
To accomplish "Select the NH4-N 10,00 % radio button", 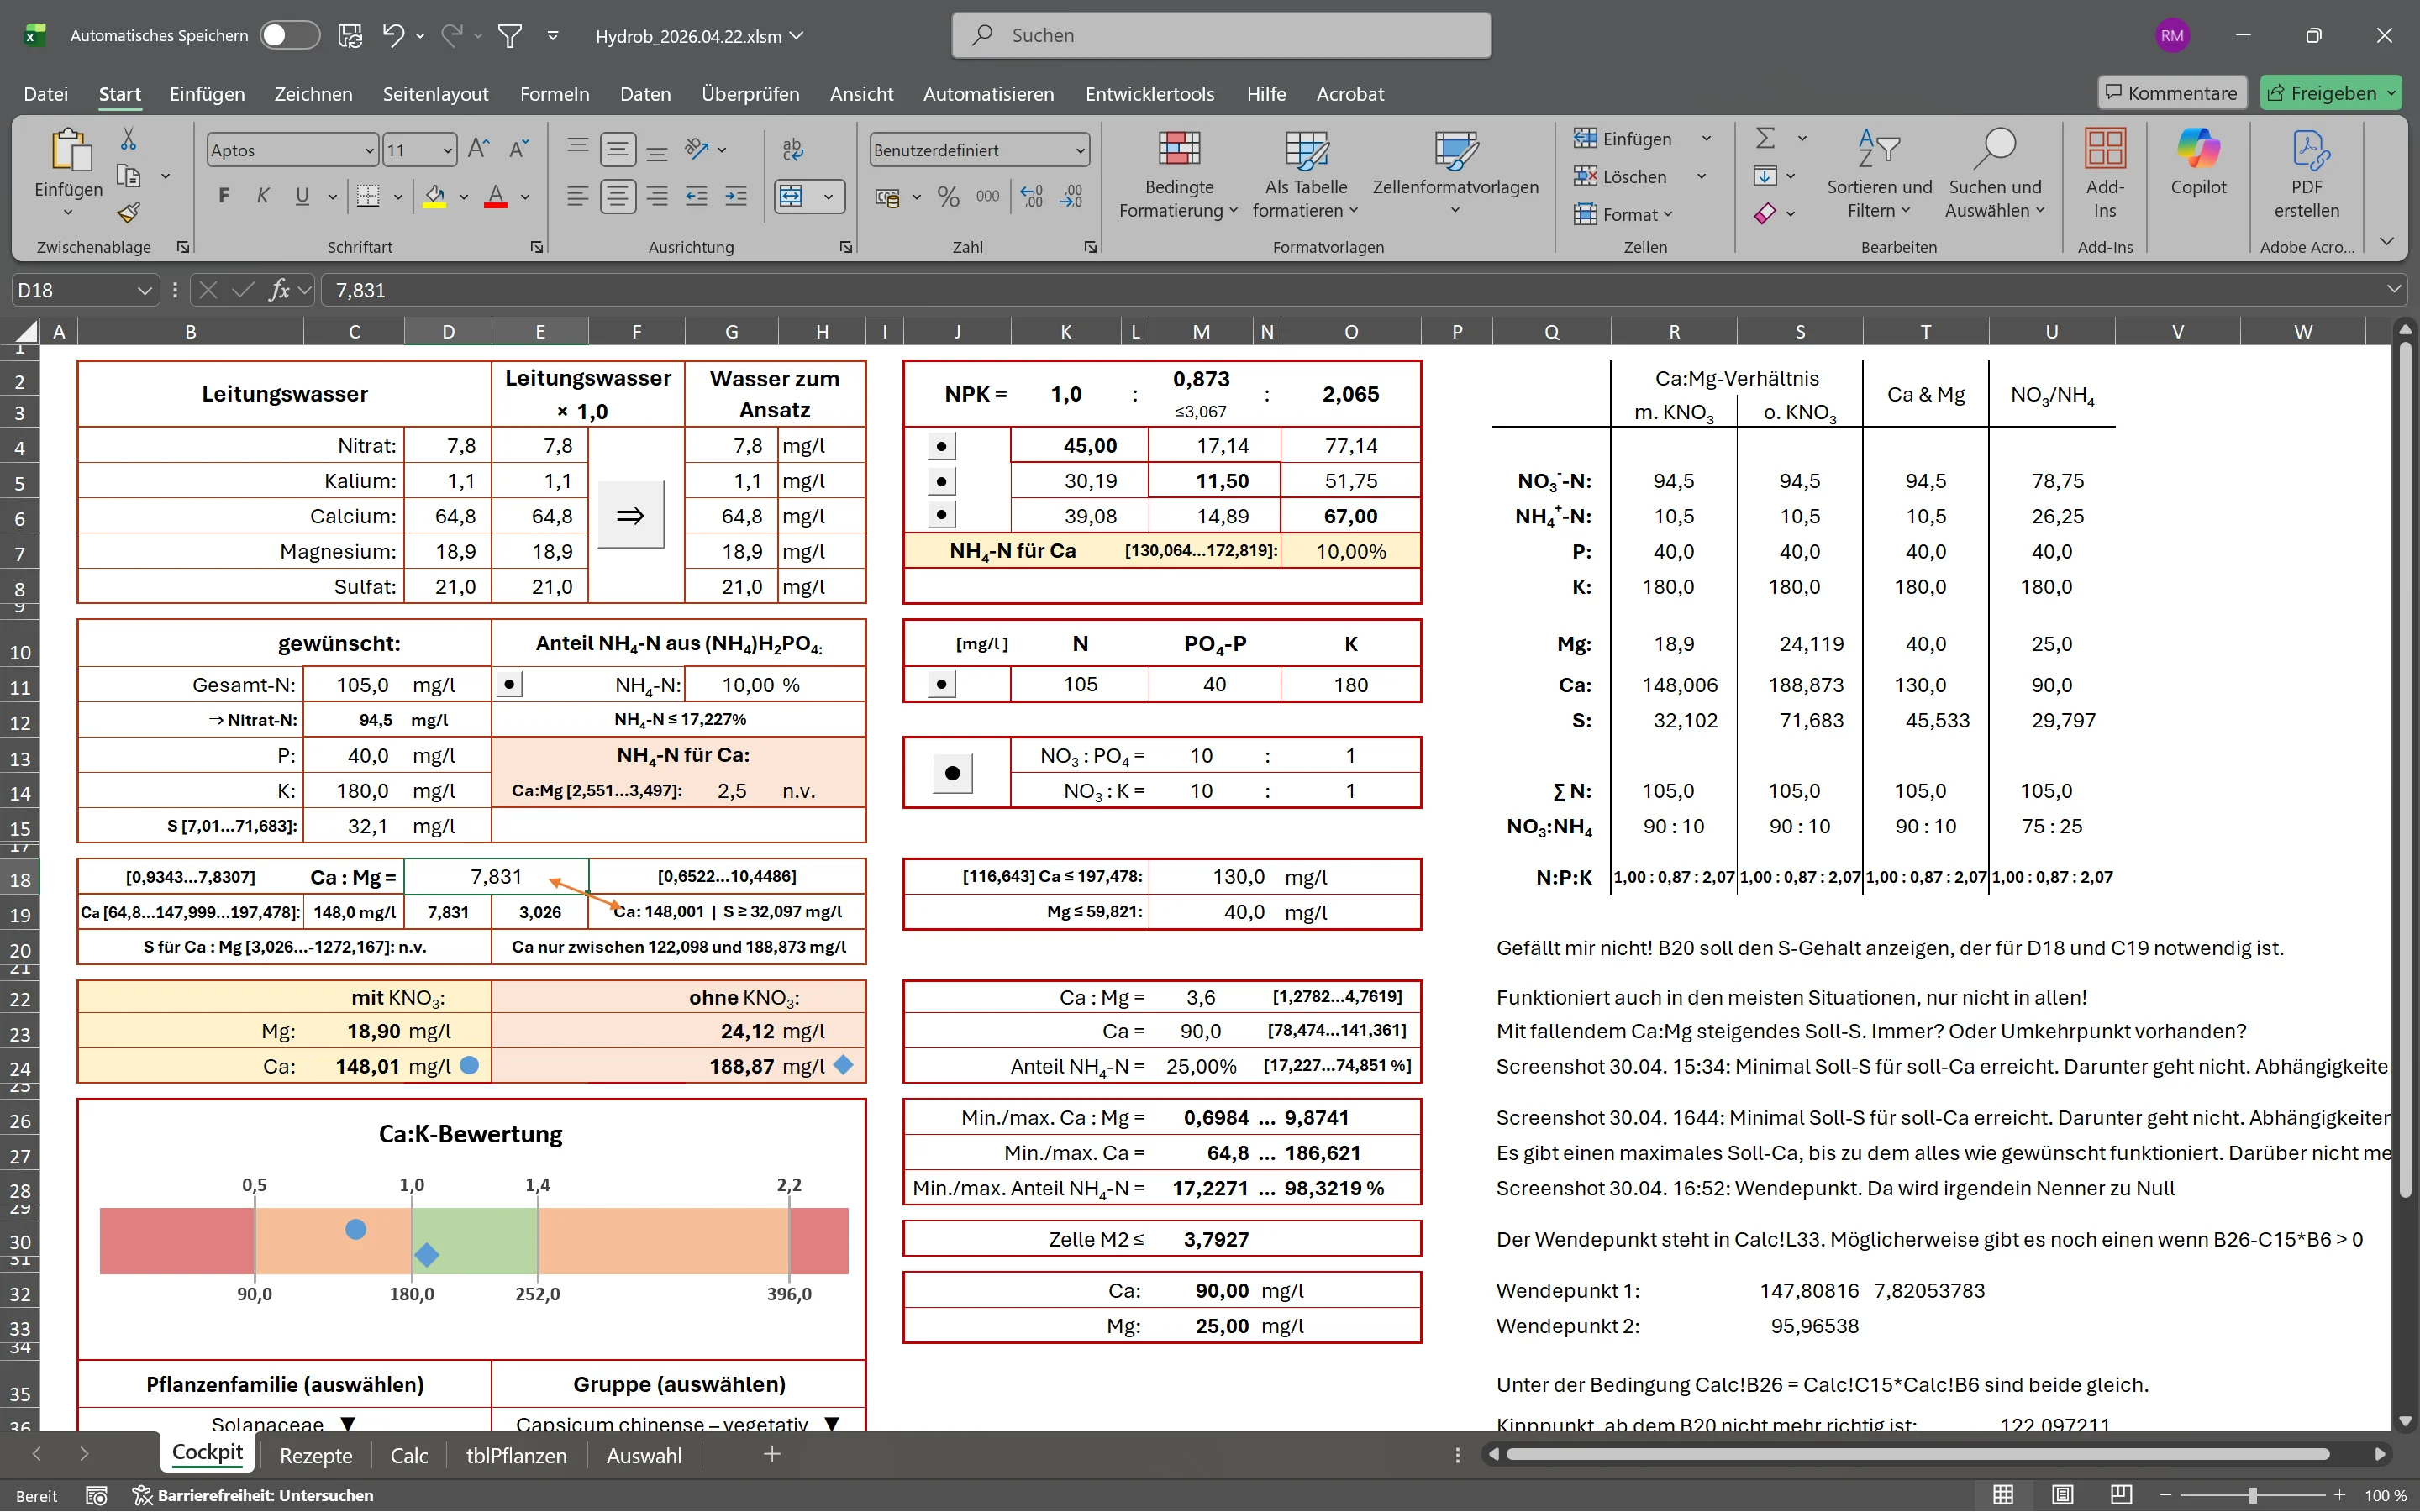I will click(x=510, y=685).
